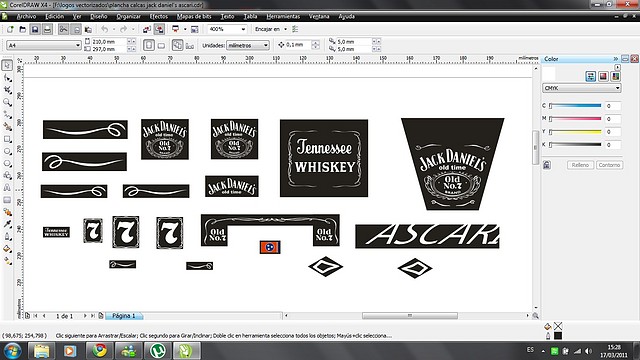Open the Ventana menu

point(319,16)
